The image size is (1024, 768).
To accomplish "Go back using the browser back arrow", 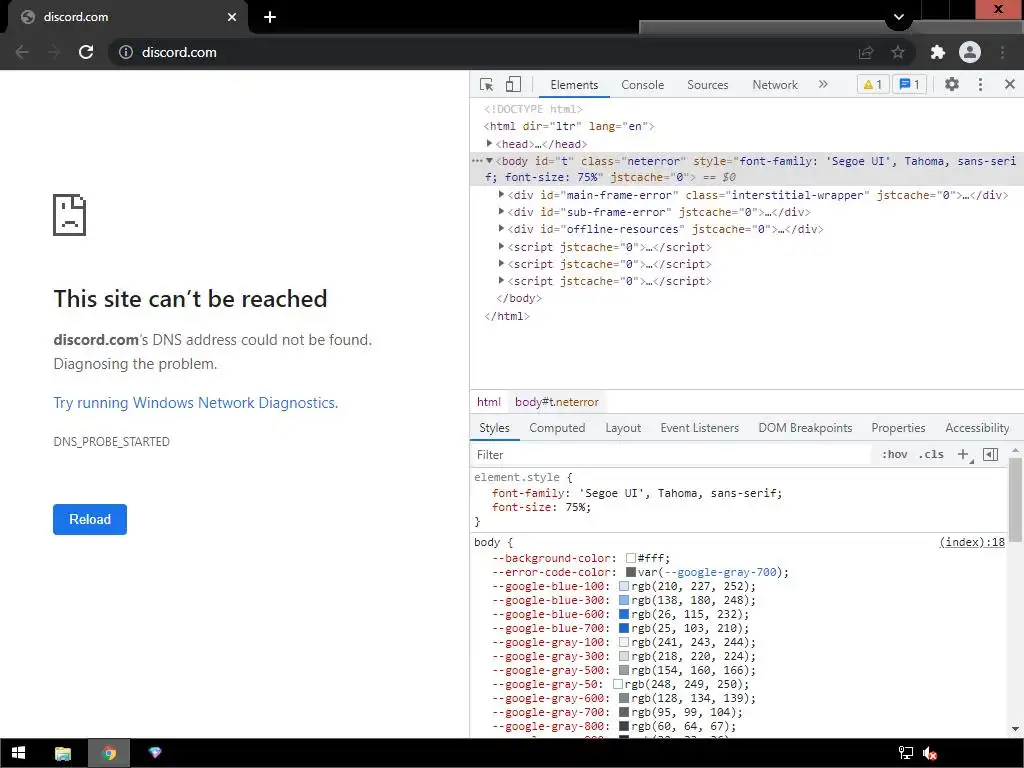I will [22, 52].
